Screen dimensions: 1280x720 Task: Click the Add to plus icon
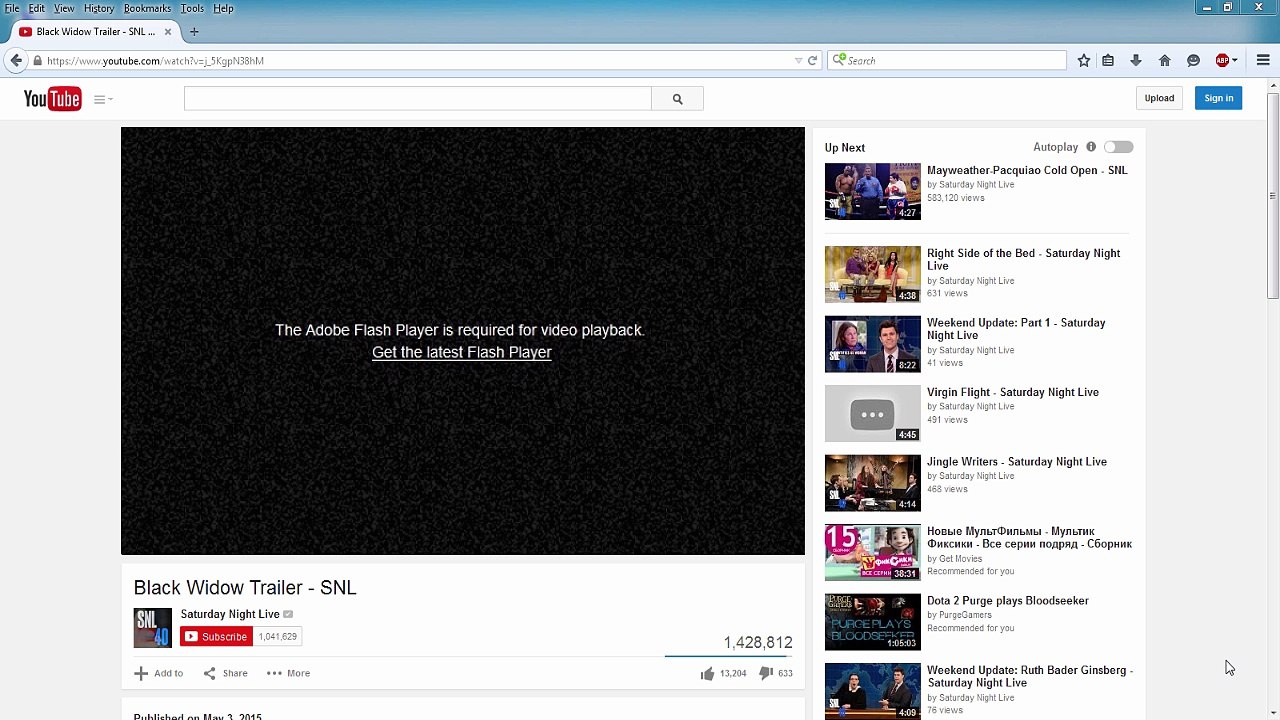[x=141, y=673]
